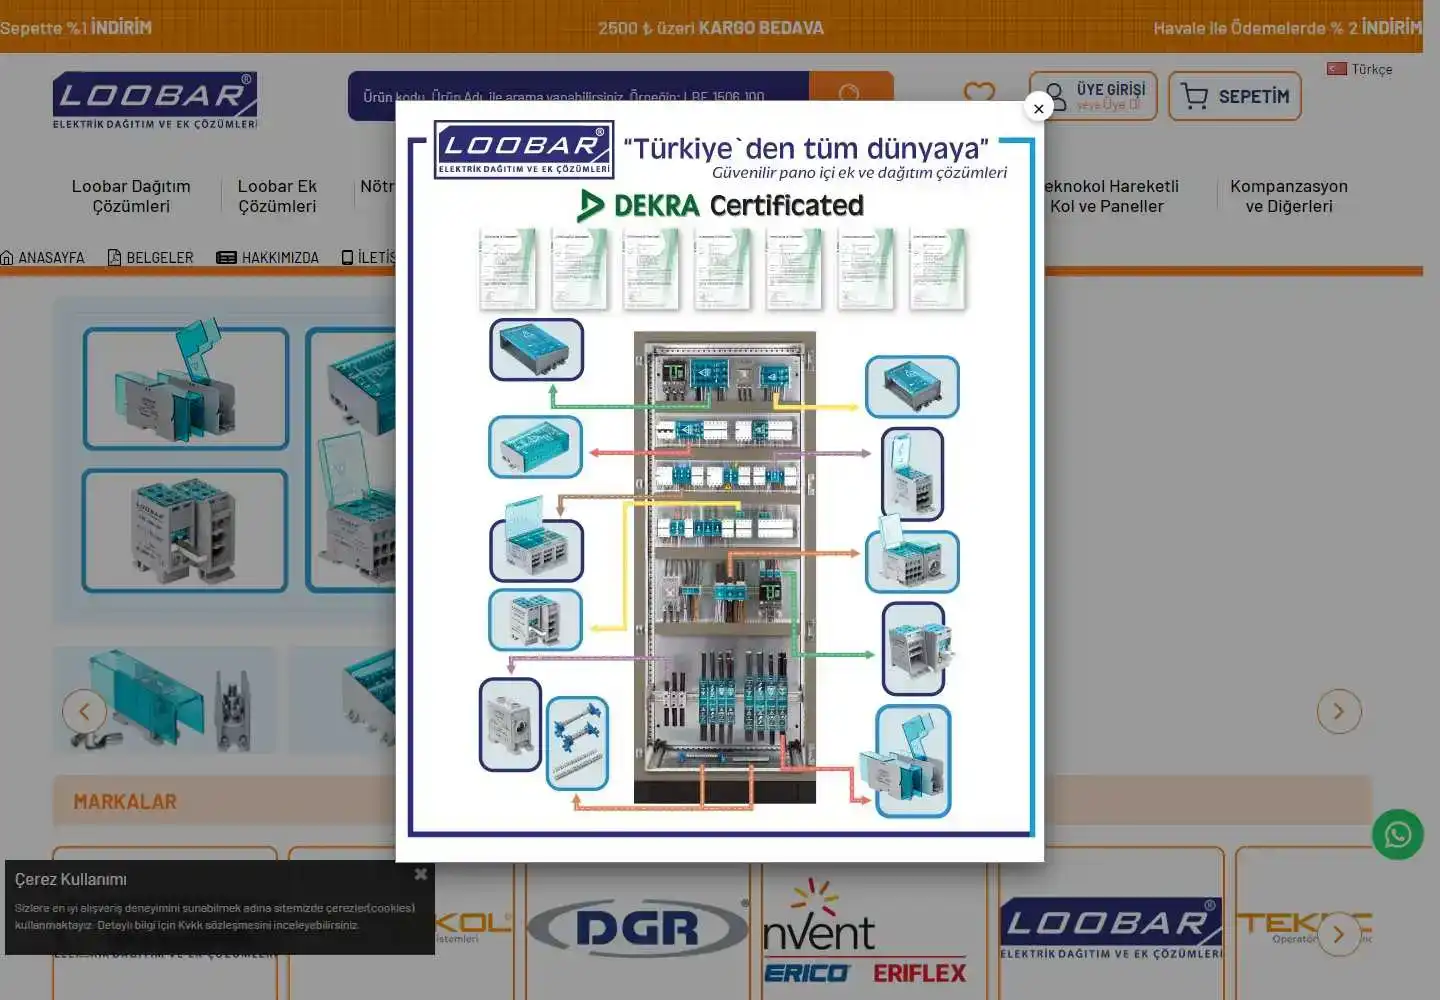Click 2500 ₺ üzeri KARGO BEDAVA banner text
The image size is (1440, 1000).
[711, 28]
